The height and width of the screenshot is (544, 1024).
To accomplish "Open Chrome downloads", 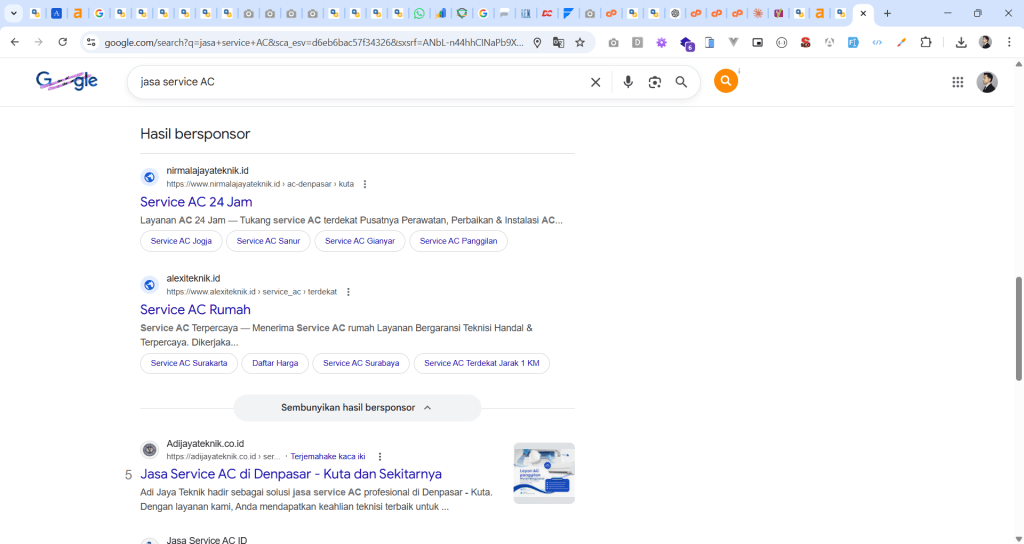I will click(961, 43).
